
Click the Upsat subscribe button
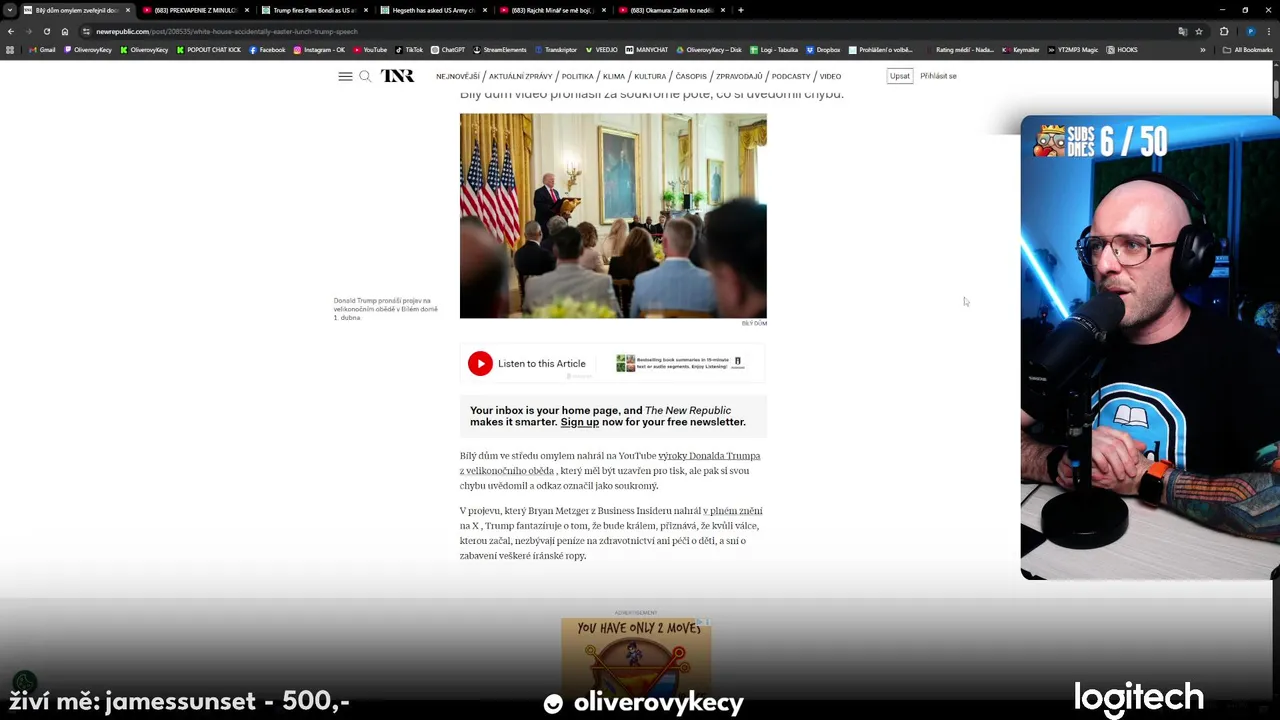pyautogui.click(x=900, y=76)
